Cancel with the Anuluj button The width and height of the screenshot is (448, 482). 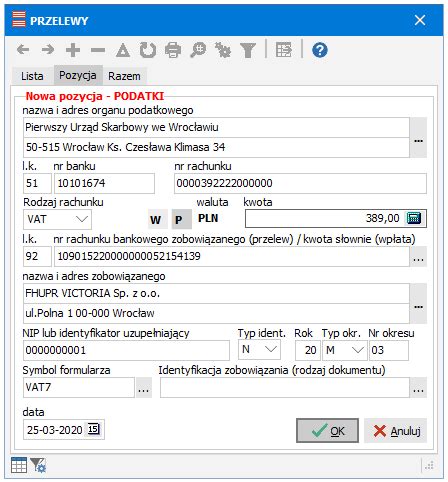396,431
